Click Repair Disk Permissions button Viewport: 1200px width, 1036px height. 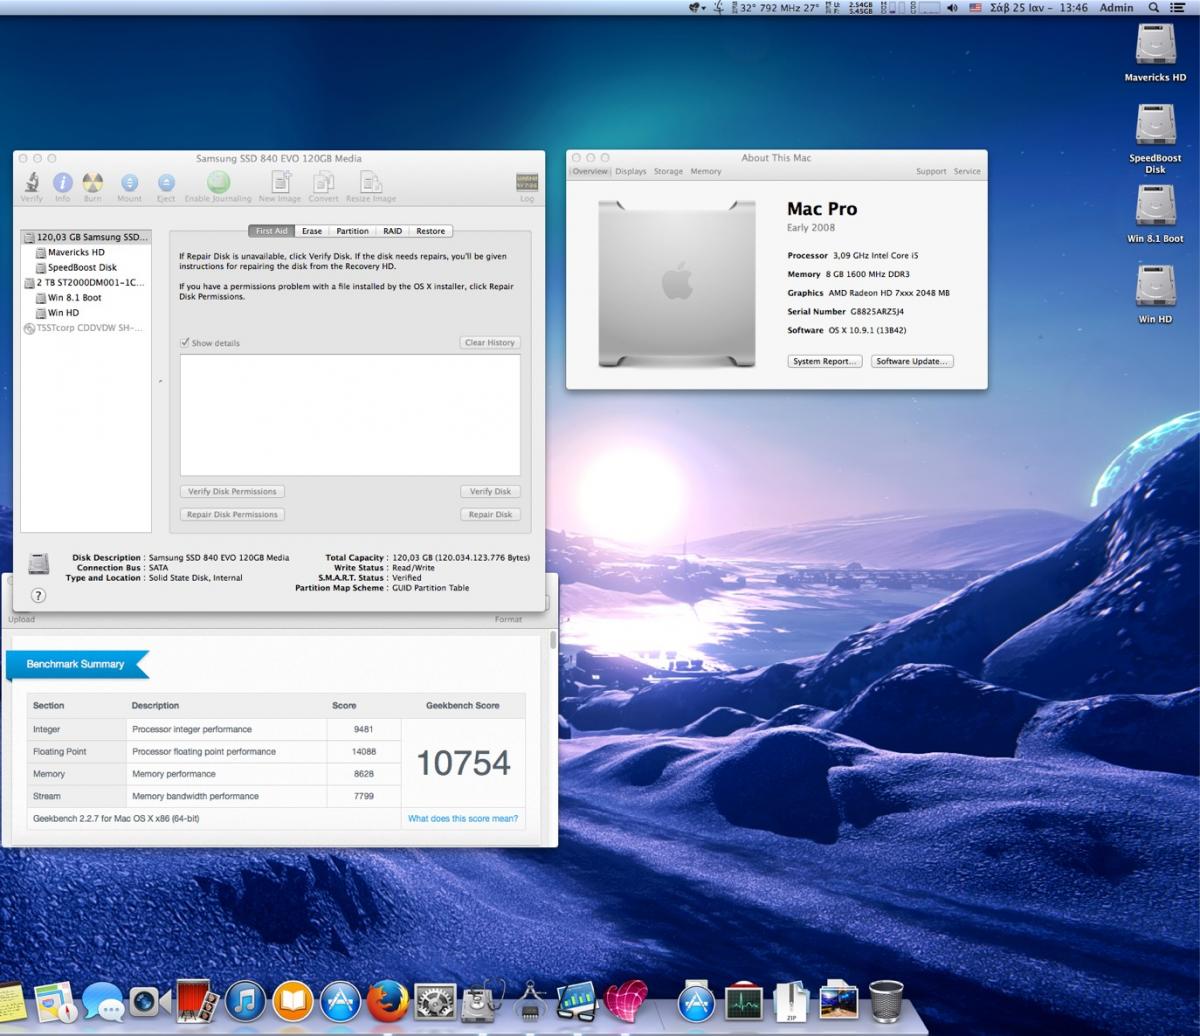tap(232, 514)
